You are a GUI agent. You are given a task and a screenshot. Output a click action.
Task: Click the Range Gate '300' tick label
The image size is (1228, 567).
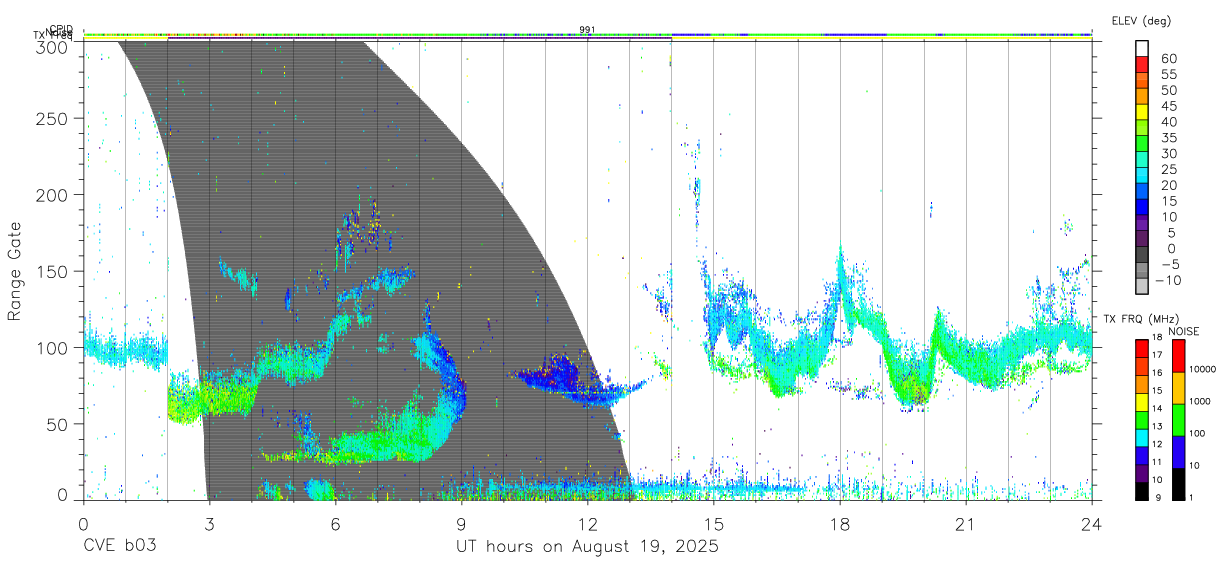54,46
